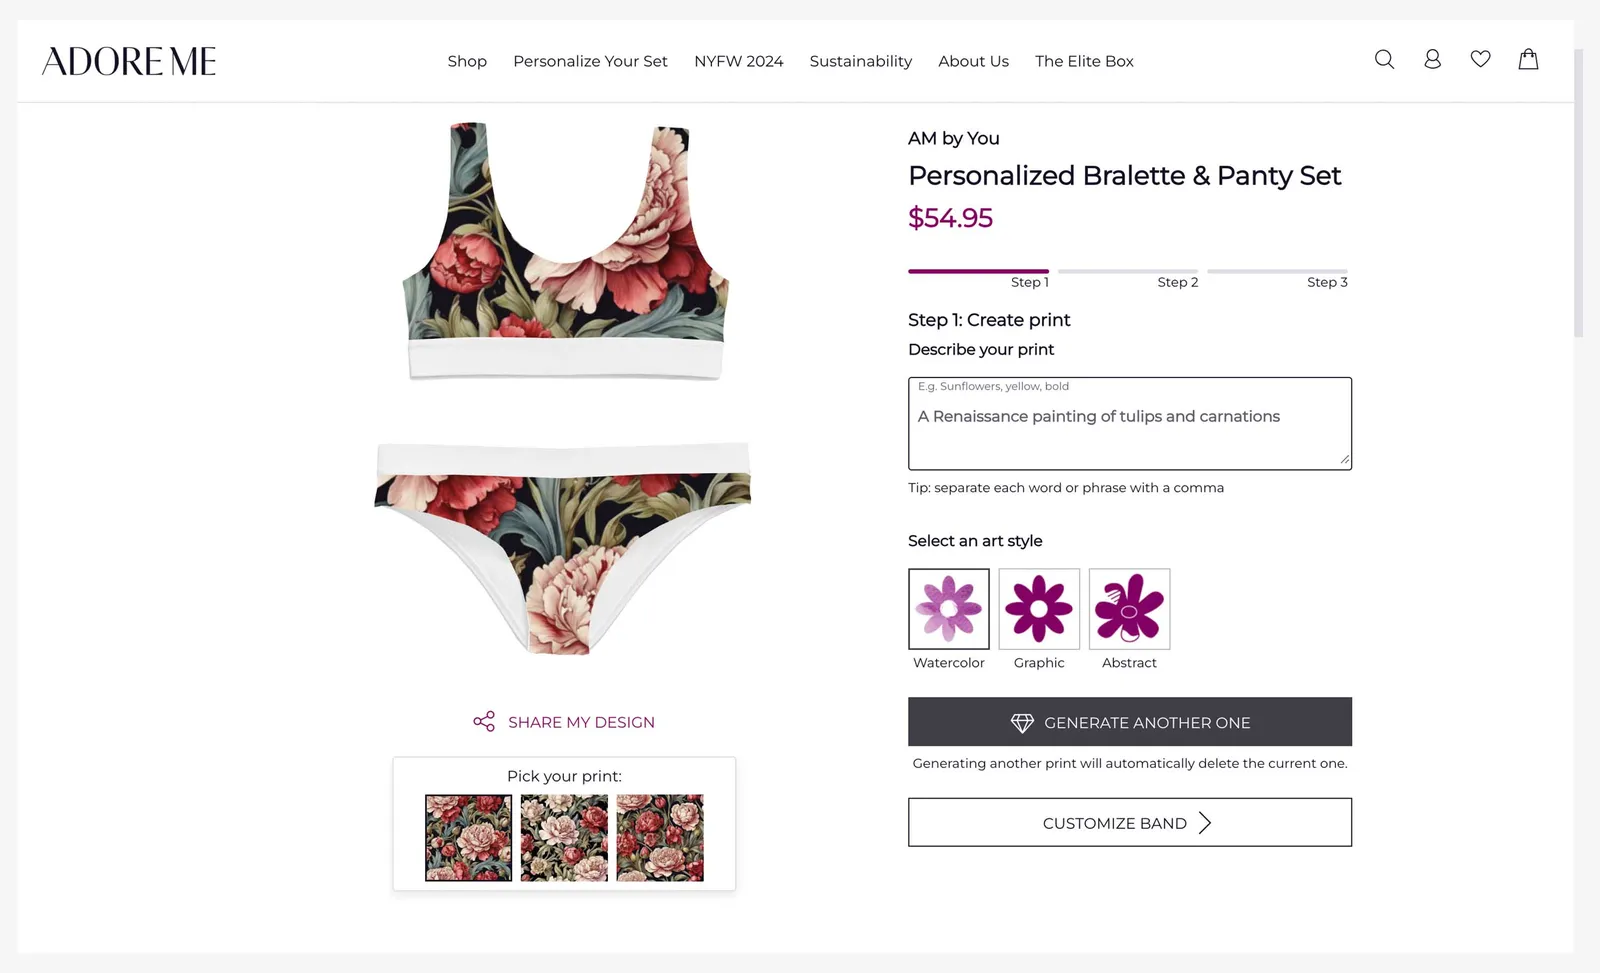
Task: Choose the Graphic art style flower
Action: point(1039,609)
